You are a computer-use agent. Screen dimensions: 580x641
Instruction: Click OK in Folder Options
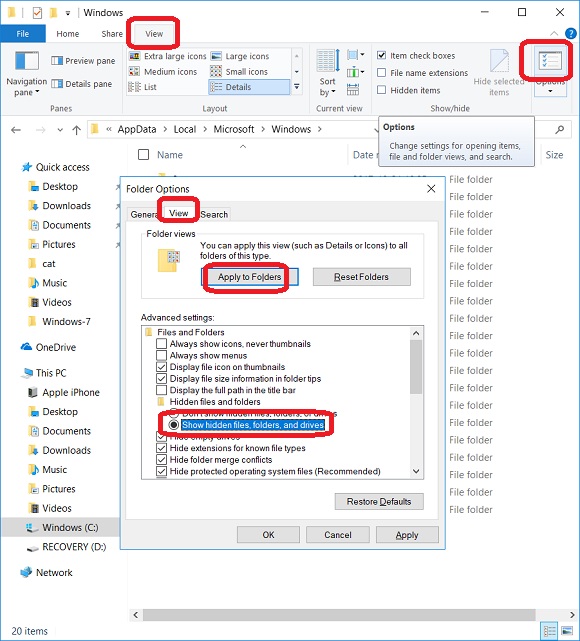[268, 535]
